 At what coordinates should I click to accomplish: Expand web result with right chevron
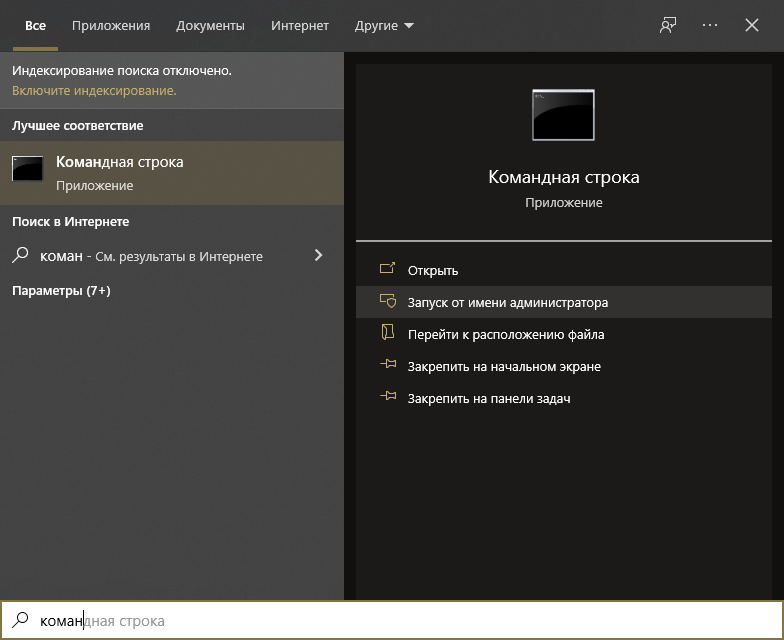click(318, 256)
